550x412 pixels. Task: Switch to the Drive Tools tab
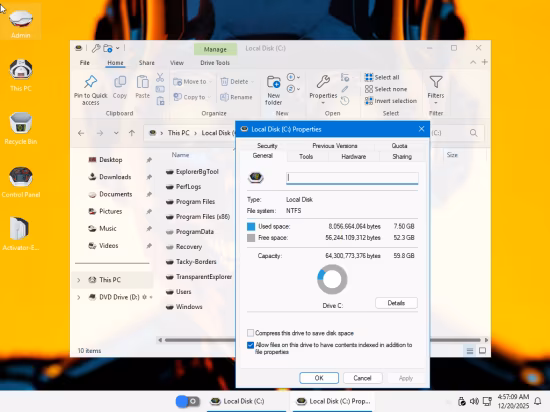(x=215, y=63)
